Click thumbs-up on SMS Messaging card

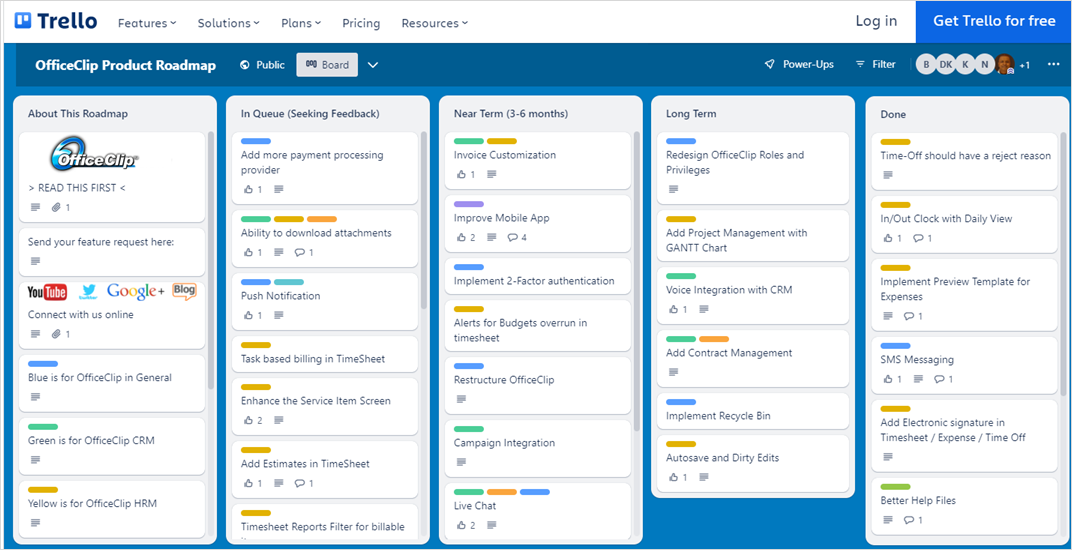pyautogui.click(x=892, y=379)
